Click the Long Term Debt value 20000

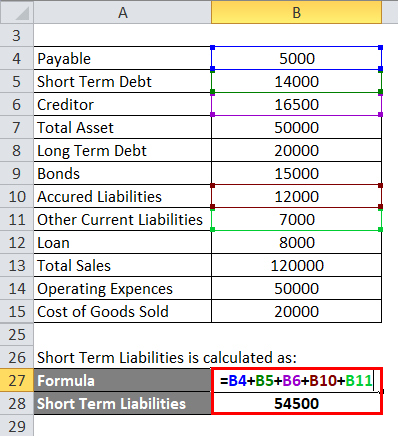[296, 150]
